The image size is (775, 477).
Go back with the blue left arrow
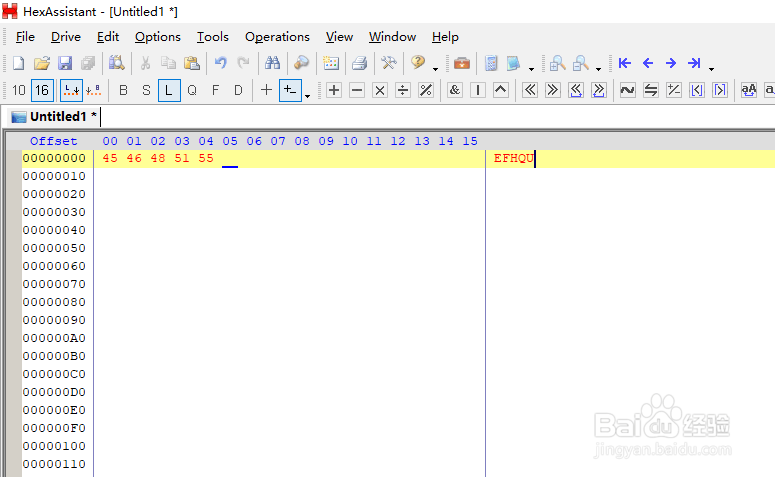coord(648,63)
